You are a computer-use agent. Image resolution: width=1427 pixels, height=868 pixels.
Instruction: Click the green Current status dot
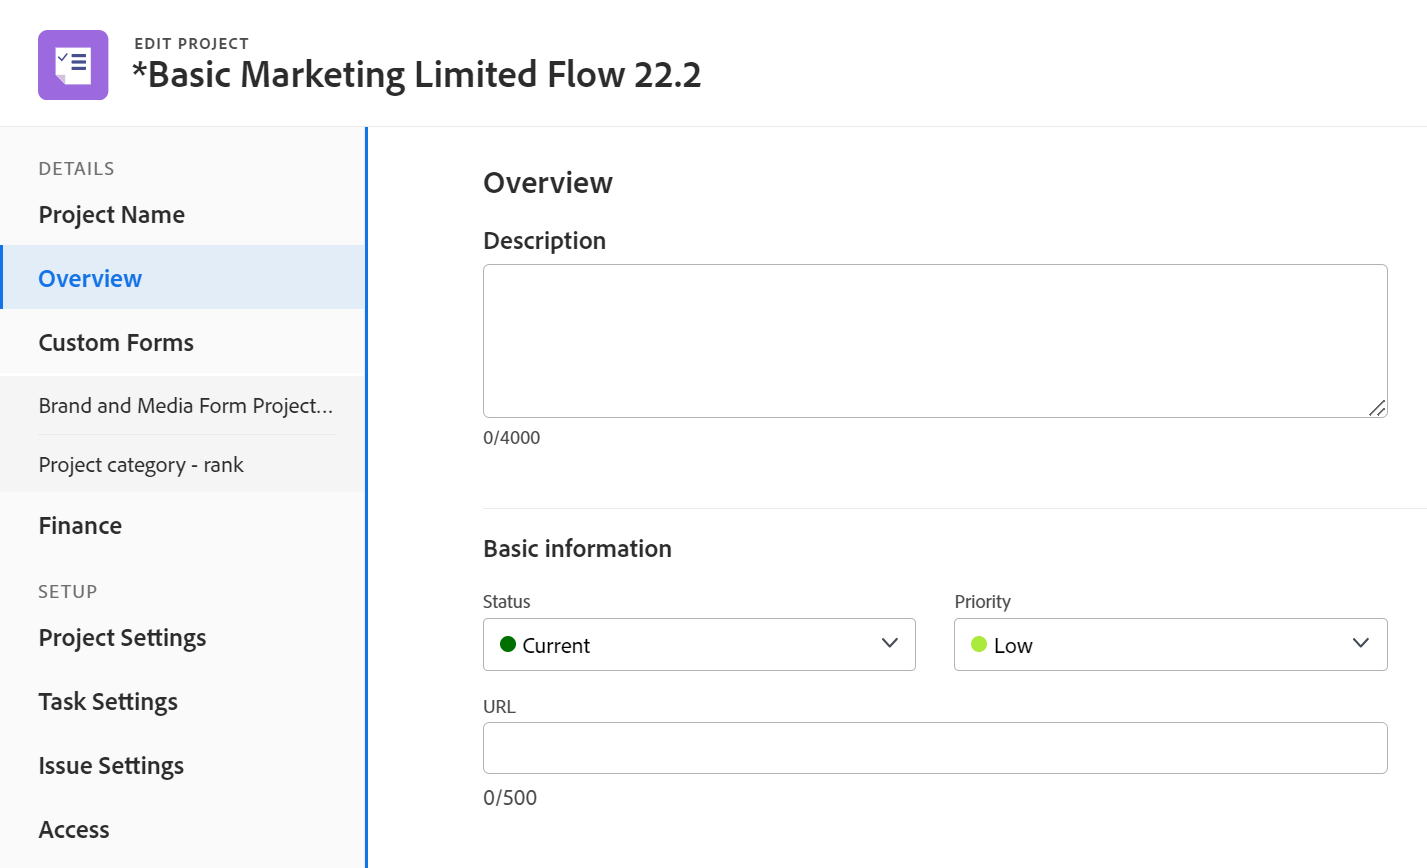508,644
